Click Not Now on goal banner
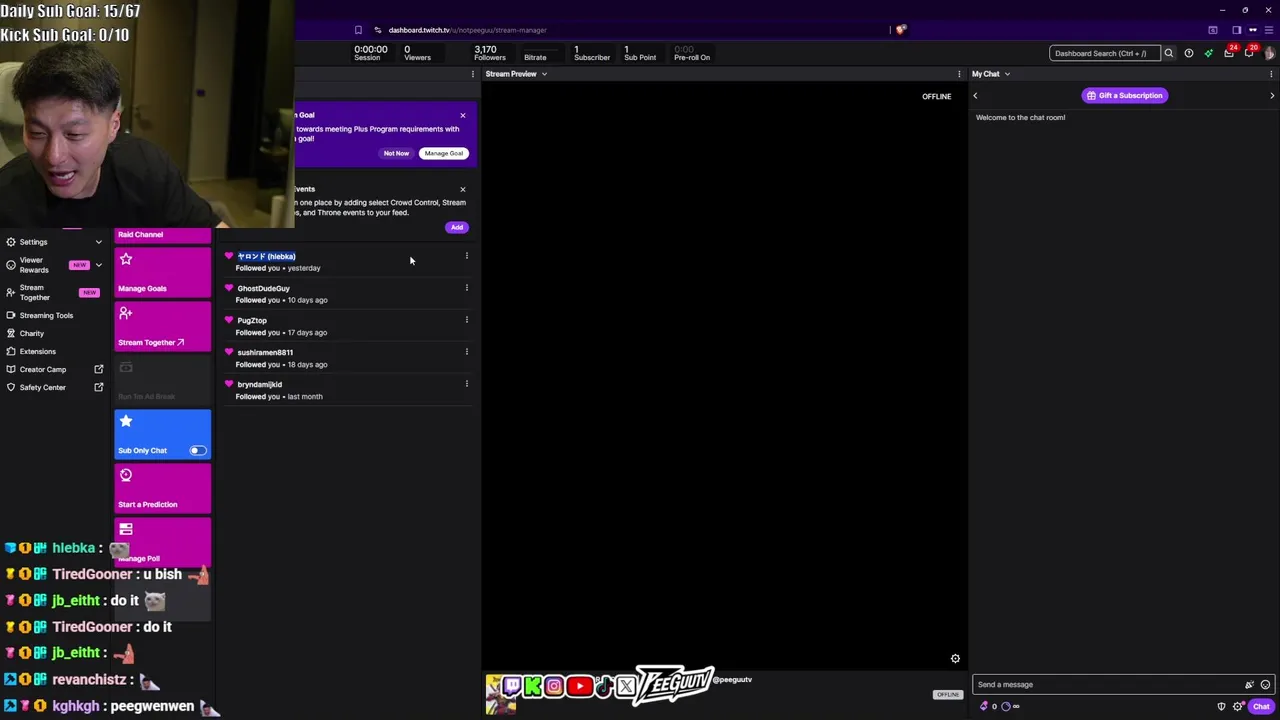The height and width of the screenshot is (720, 1280). 396,153
